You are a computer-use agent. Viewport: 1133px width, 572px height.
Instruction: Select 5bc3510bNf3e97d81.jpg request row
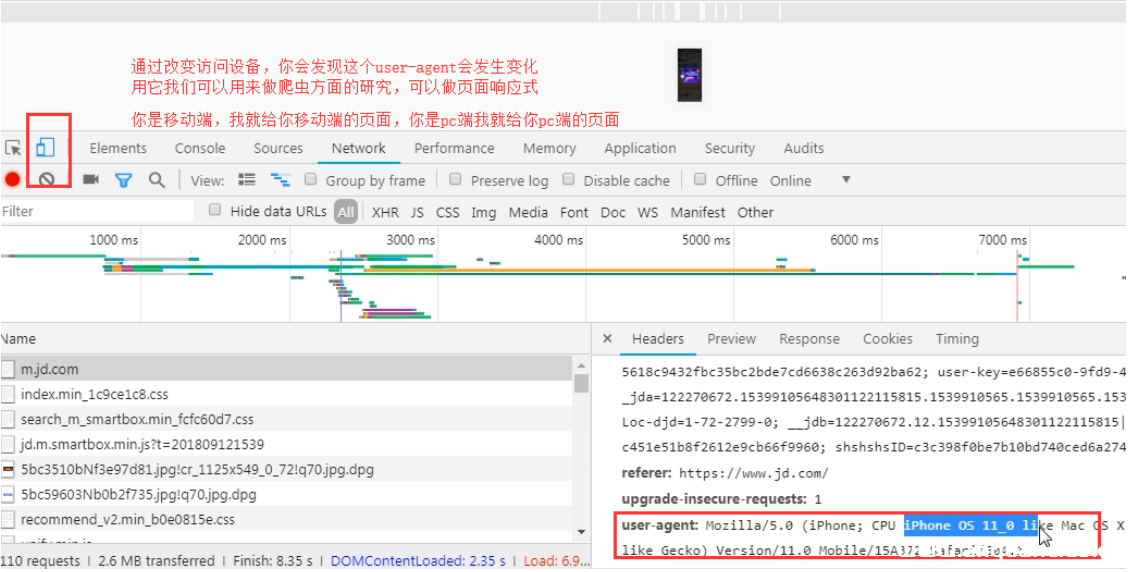287,469
